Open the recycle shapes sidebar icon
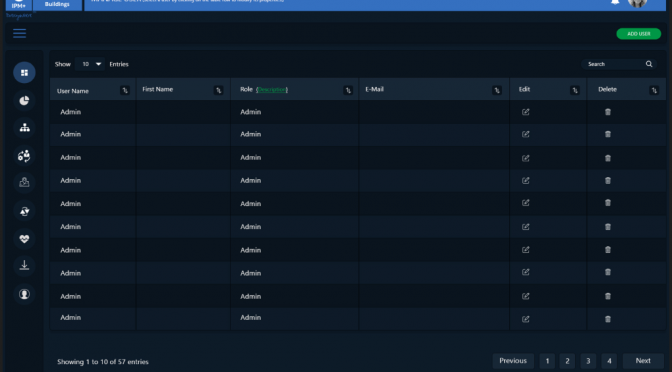The height and width of the screenshot is (372, 672). pyautogui.click(x=24, y=210)
